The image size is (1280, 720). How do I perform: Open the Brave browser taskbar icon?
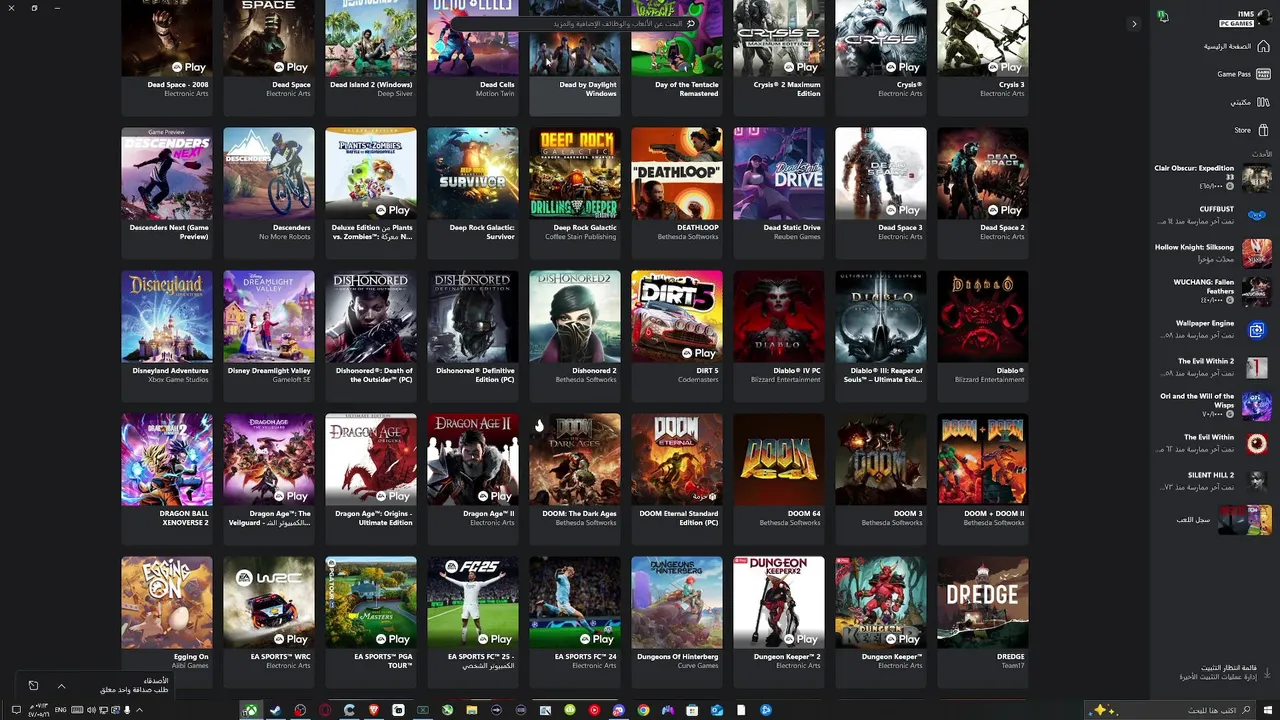(x=374, y=710)
